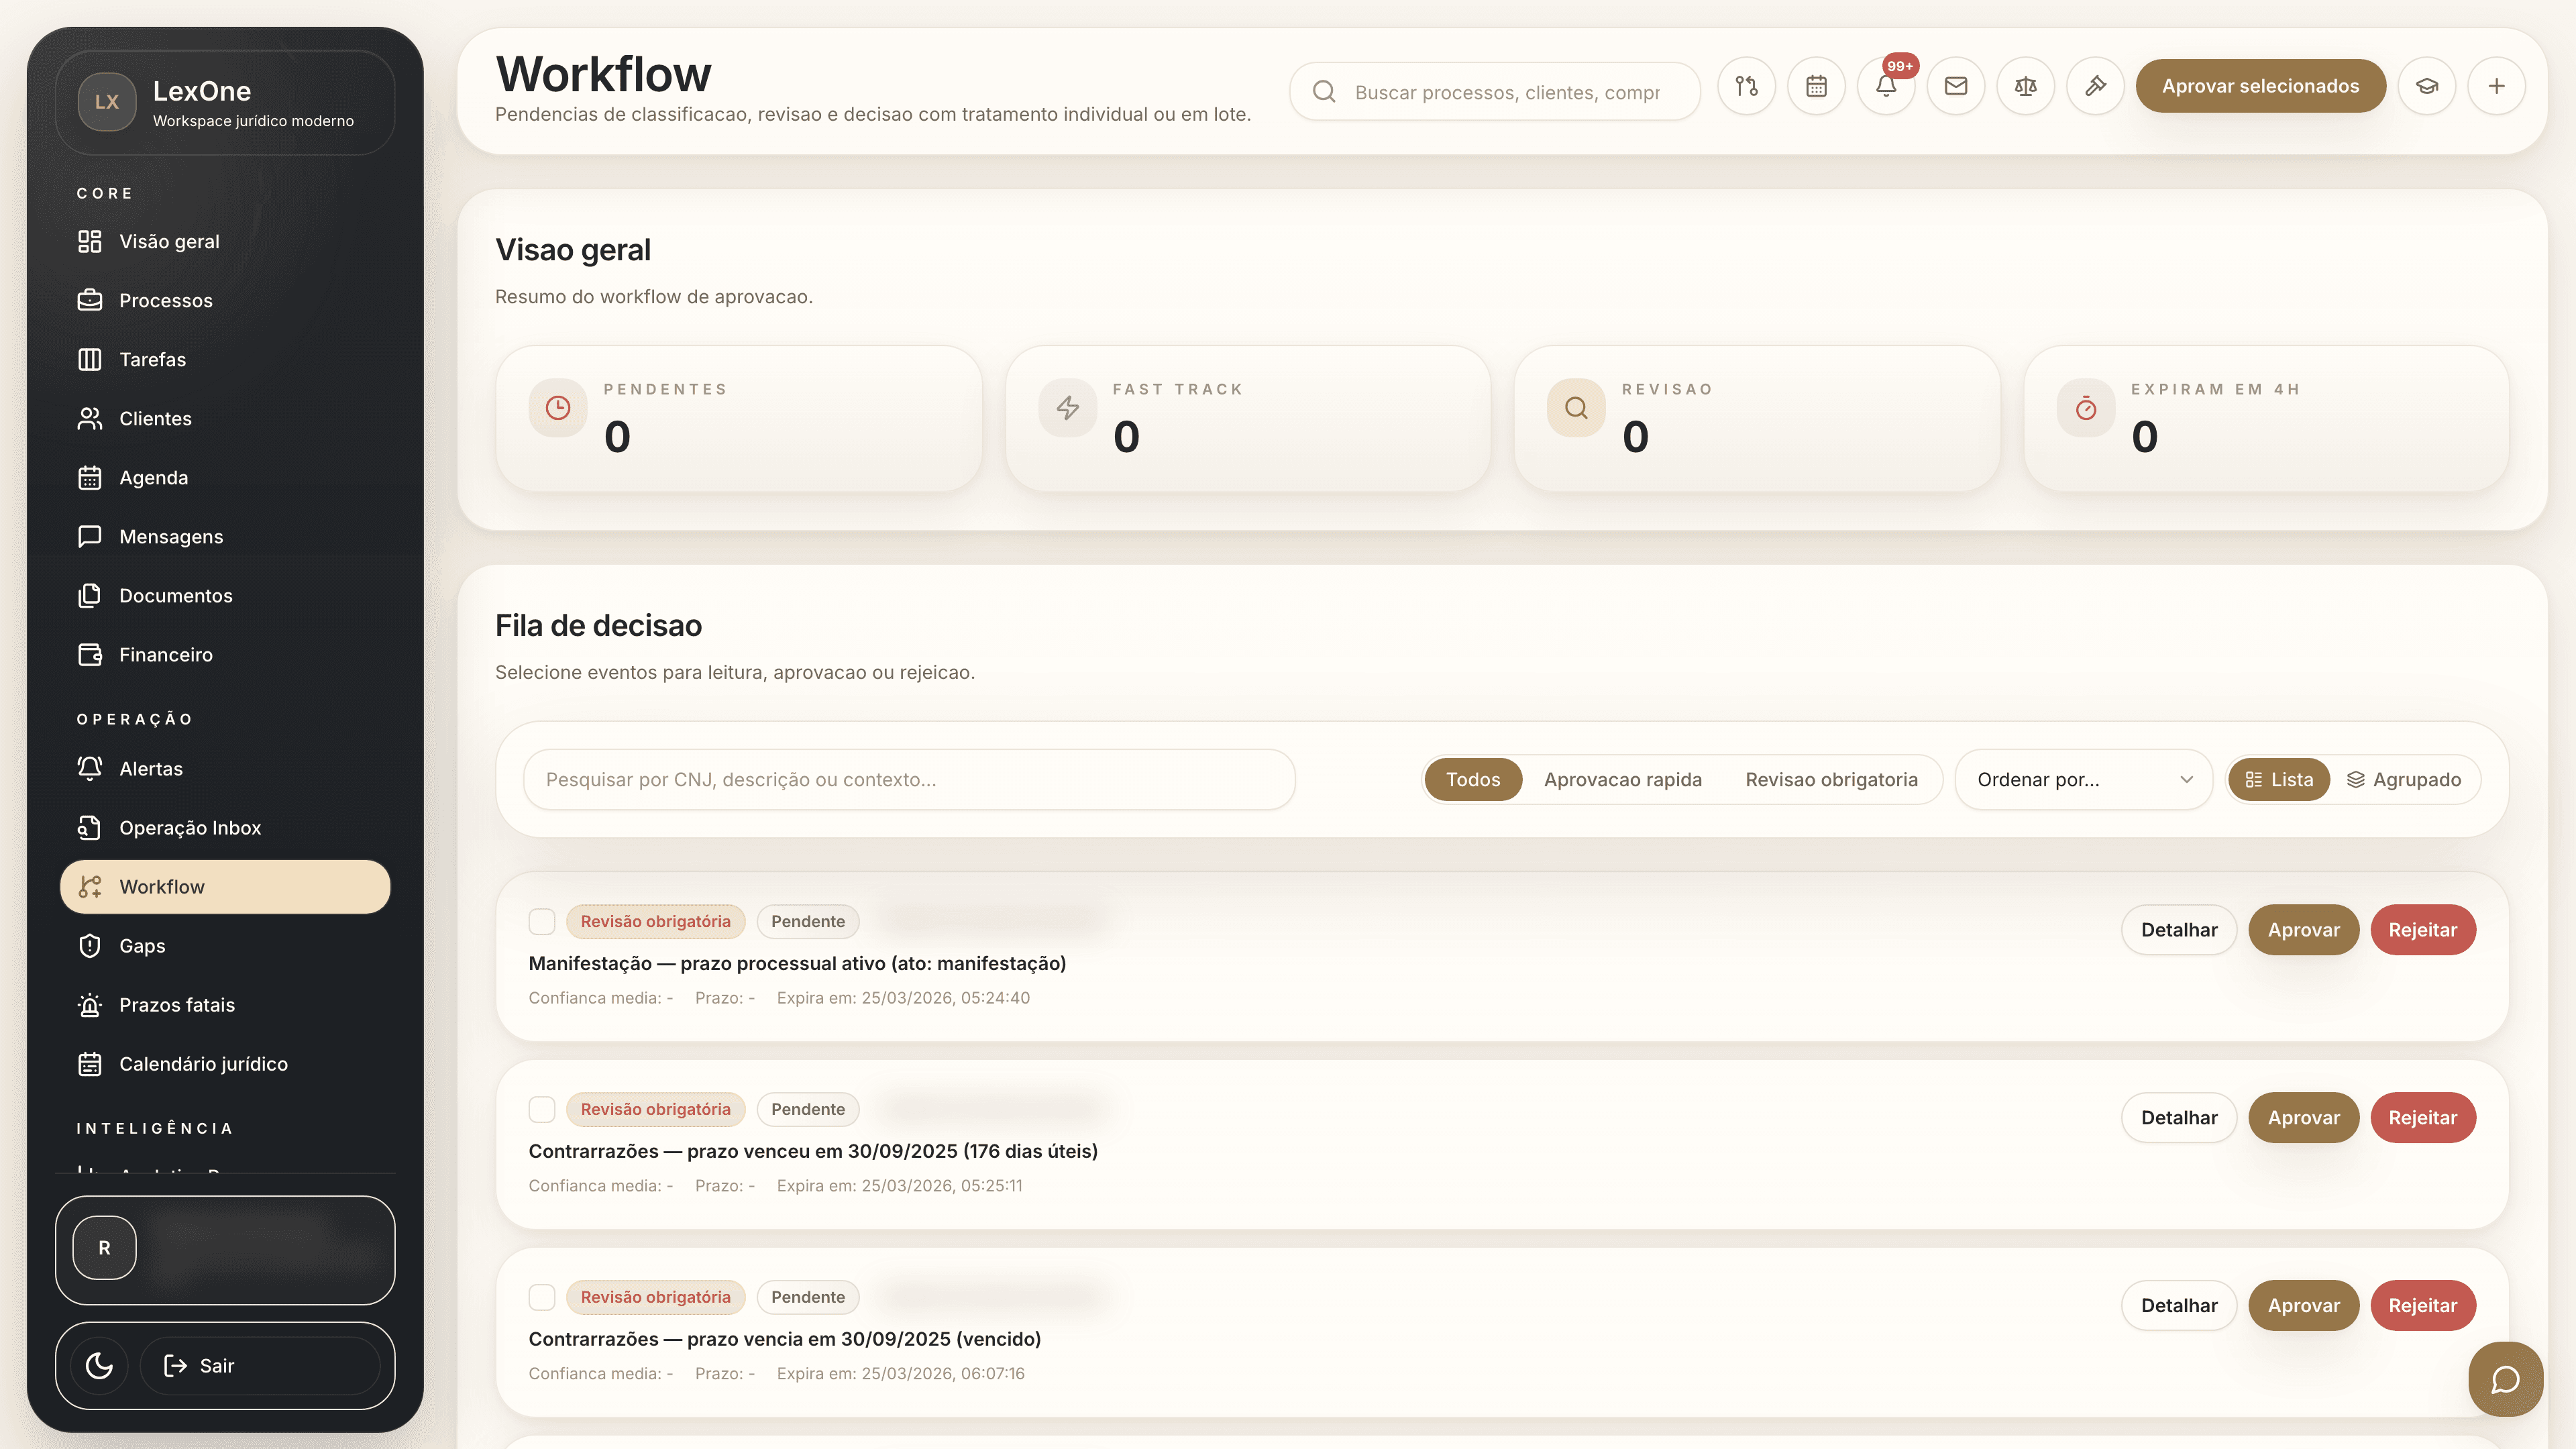Click Rejeitar on the Manifestação event
The image size is (2576, 1449).
click(2423, 929)
